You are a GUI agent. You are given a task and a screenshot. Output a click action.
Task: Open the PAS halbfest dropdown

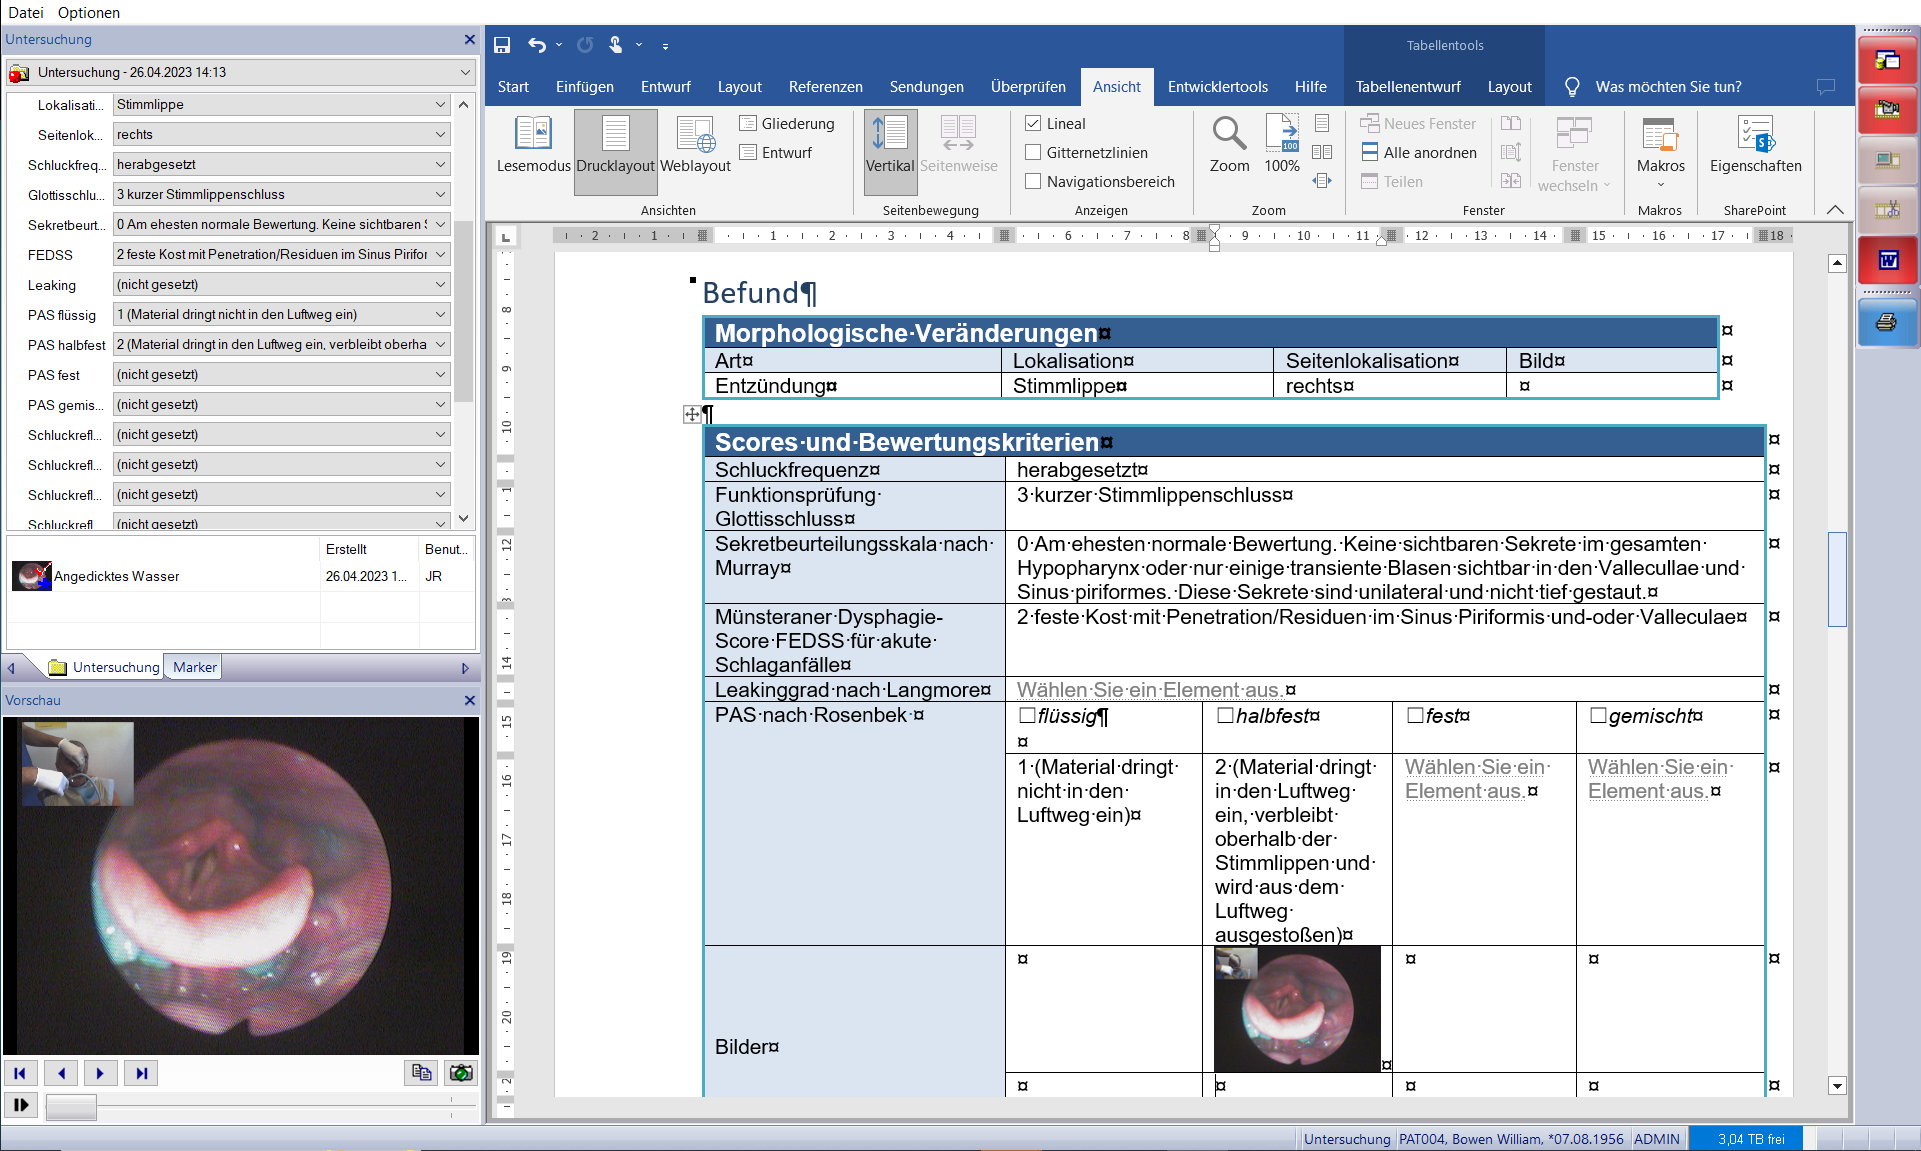click(440, 344)
